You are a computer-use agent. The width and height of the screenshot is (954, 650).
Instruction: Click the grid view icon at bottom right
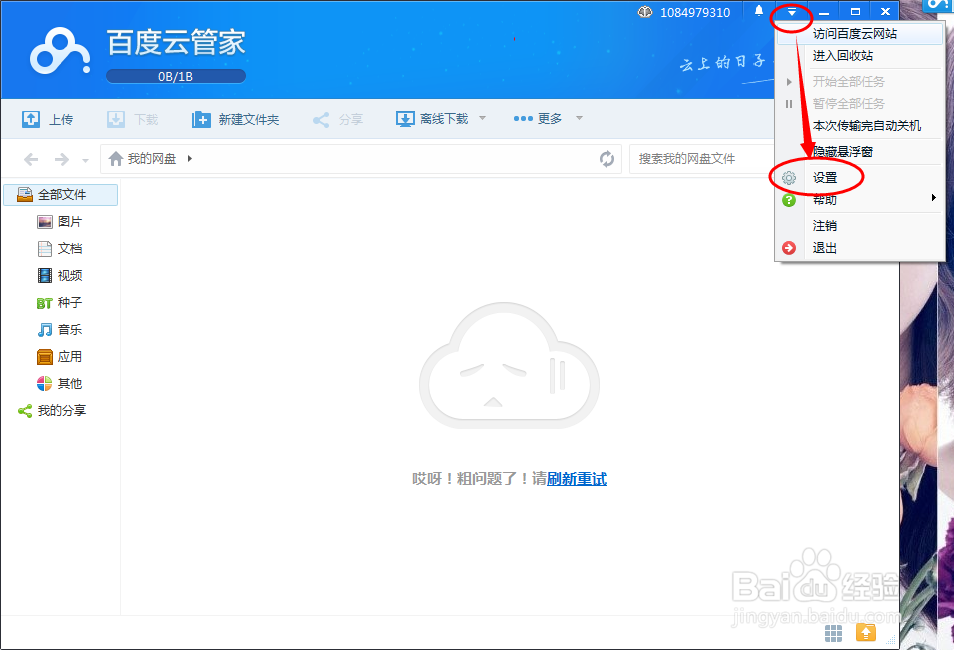834,633
